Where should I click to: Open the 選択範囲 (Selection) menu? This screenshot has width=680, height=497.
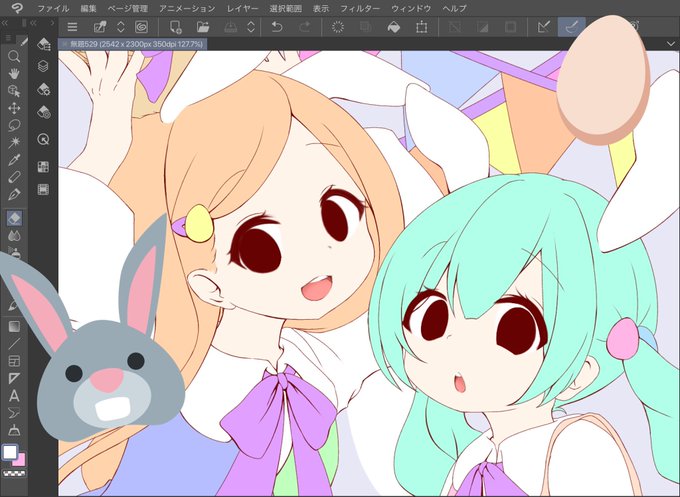pyautogui.click(x=285, y=8)
